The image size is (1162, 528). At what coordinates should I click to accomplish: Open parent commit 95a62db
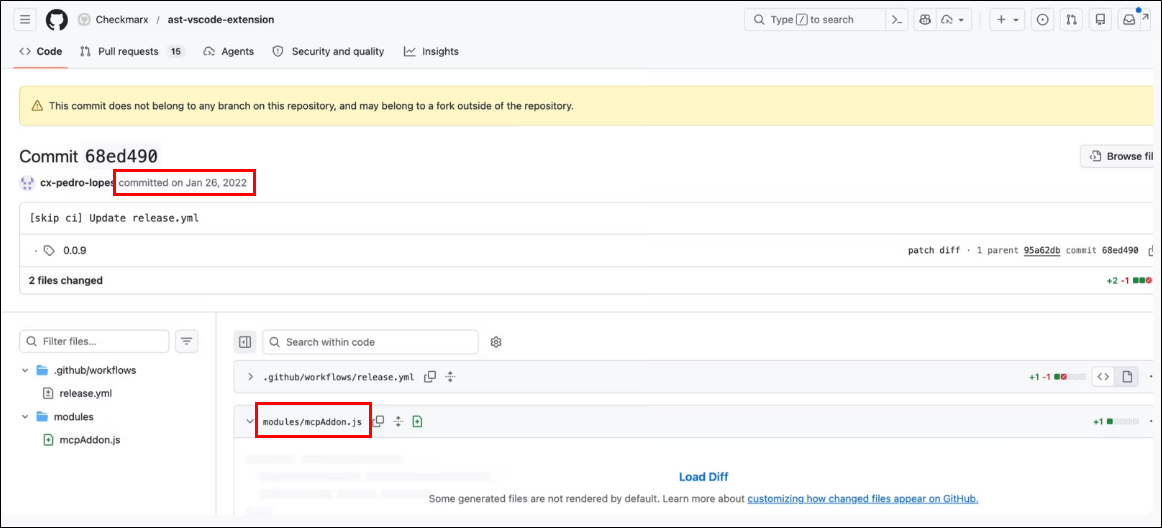(x=1042, y=251)
